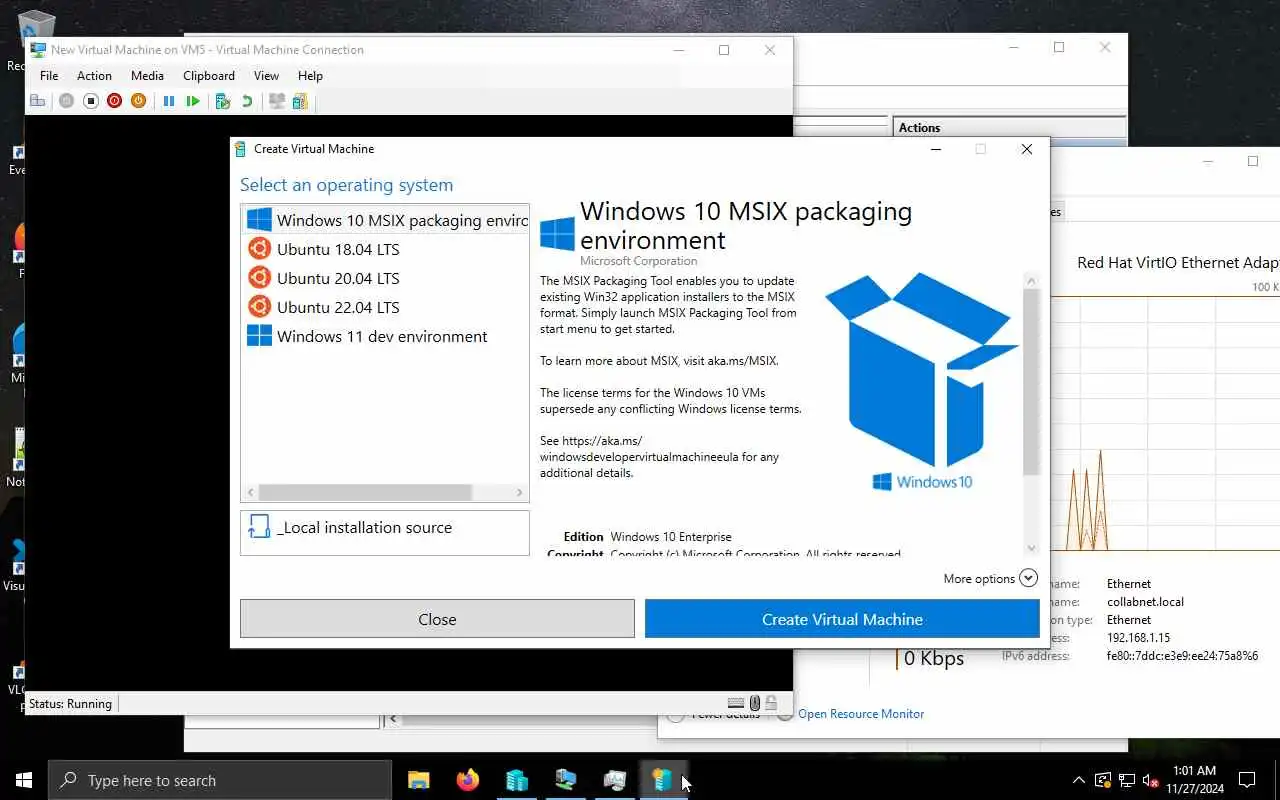
Task: Click the Local installation source icon
Action: 259,527
